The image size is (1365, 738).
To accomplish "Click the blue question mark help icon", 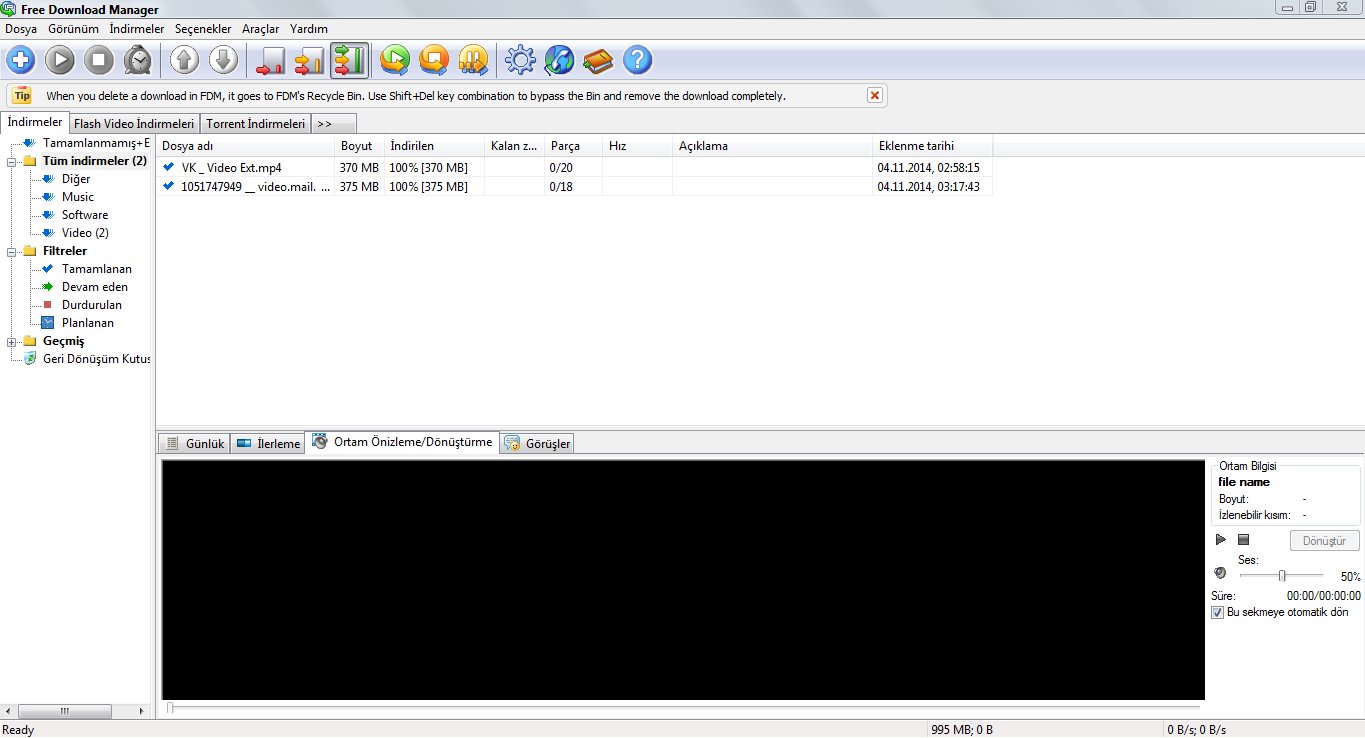I will pyautogui.click(x=637, y=60).
